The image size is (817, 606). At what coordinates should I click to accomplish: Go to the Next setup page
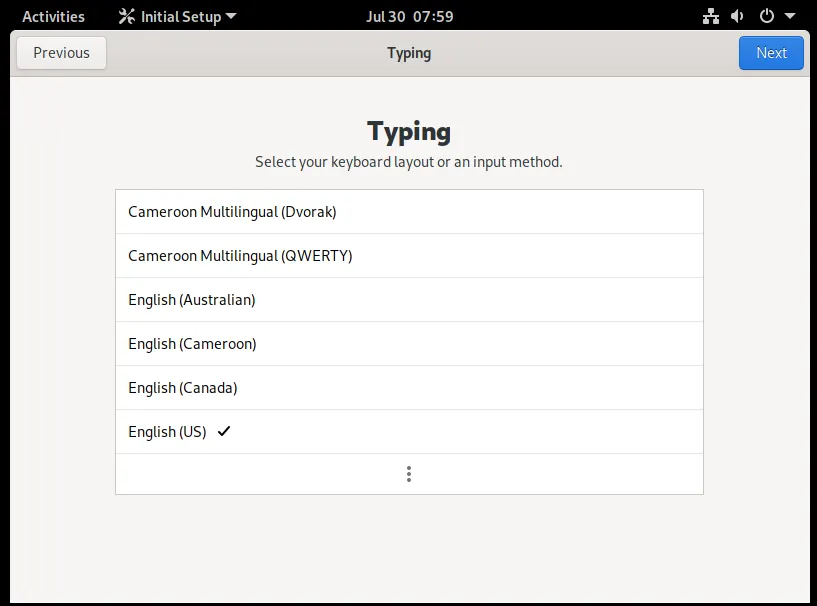click(771, 53)
